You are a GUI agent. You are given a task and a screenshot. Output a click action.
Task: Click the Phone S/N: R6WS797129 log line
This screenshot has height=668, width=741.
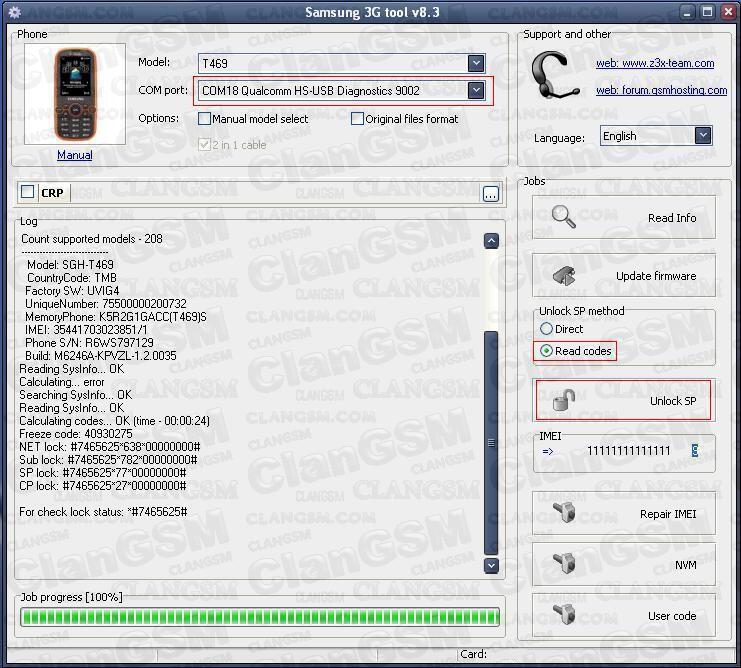[89, 343]
